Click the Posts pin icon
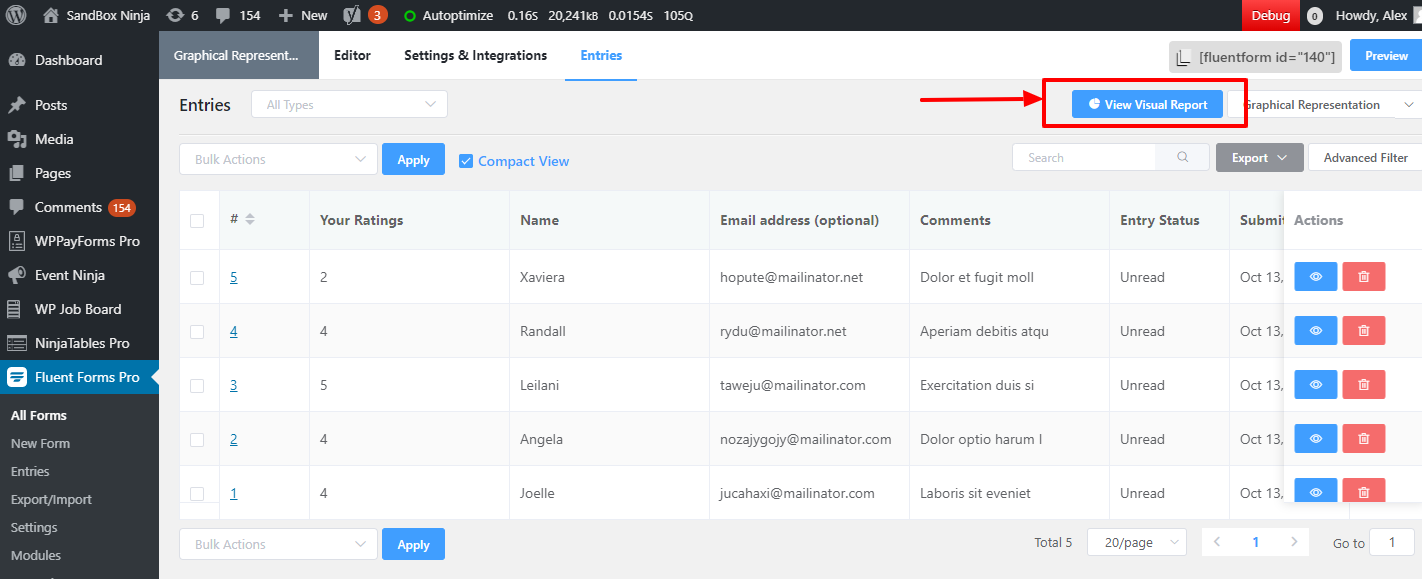Viewport: 1422px width, 579px height. pos(17,105)
